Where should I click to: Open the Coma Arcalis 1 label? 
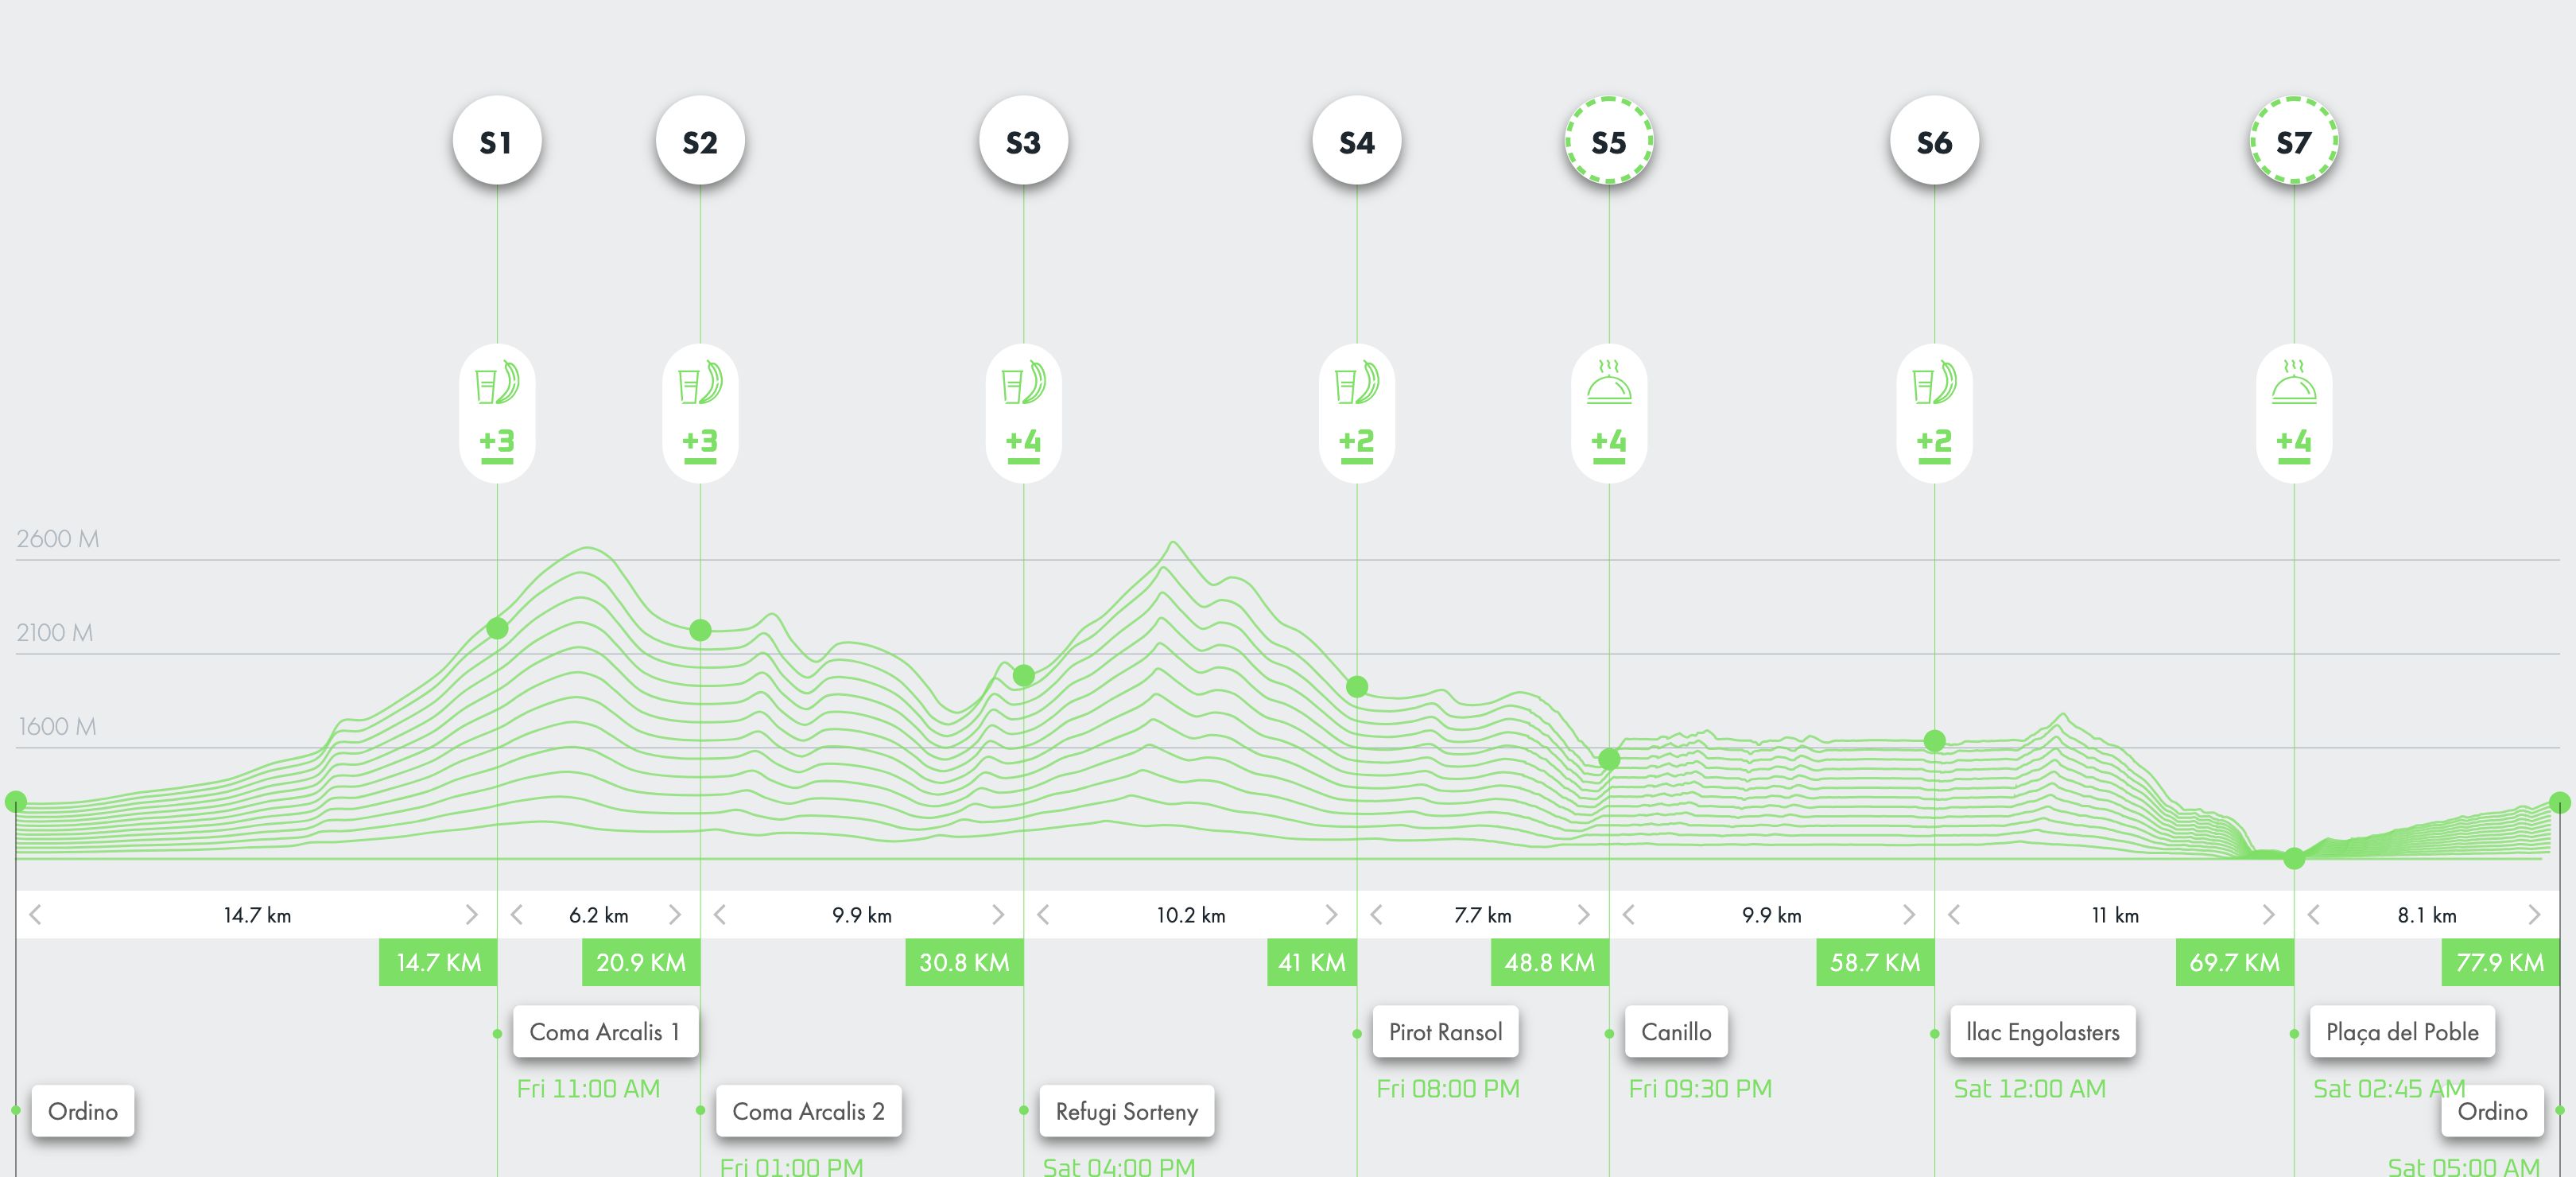tap(605, 1031)
